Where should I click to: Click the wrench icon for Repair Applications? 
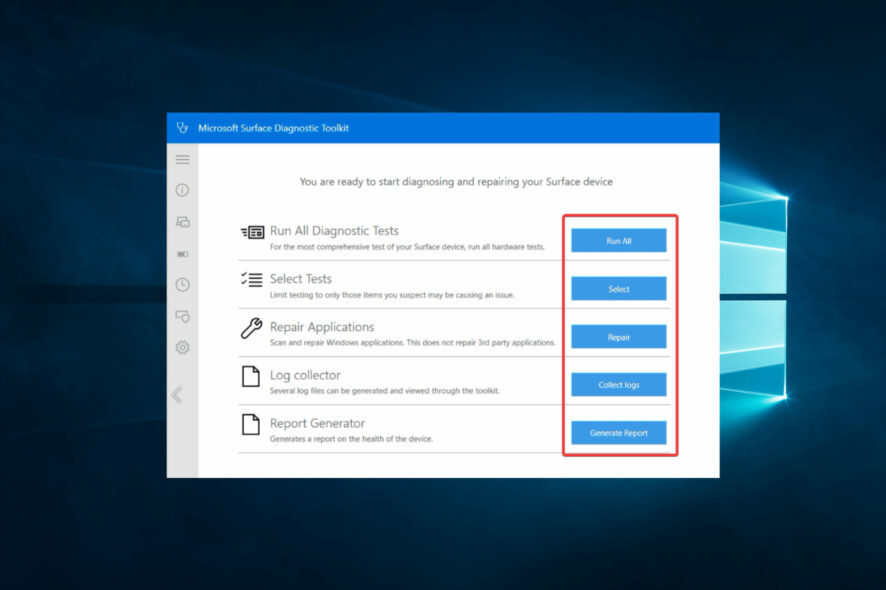(251, 328)
